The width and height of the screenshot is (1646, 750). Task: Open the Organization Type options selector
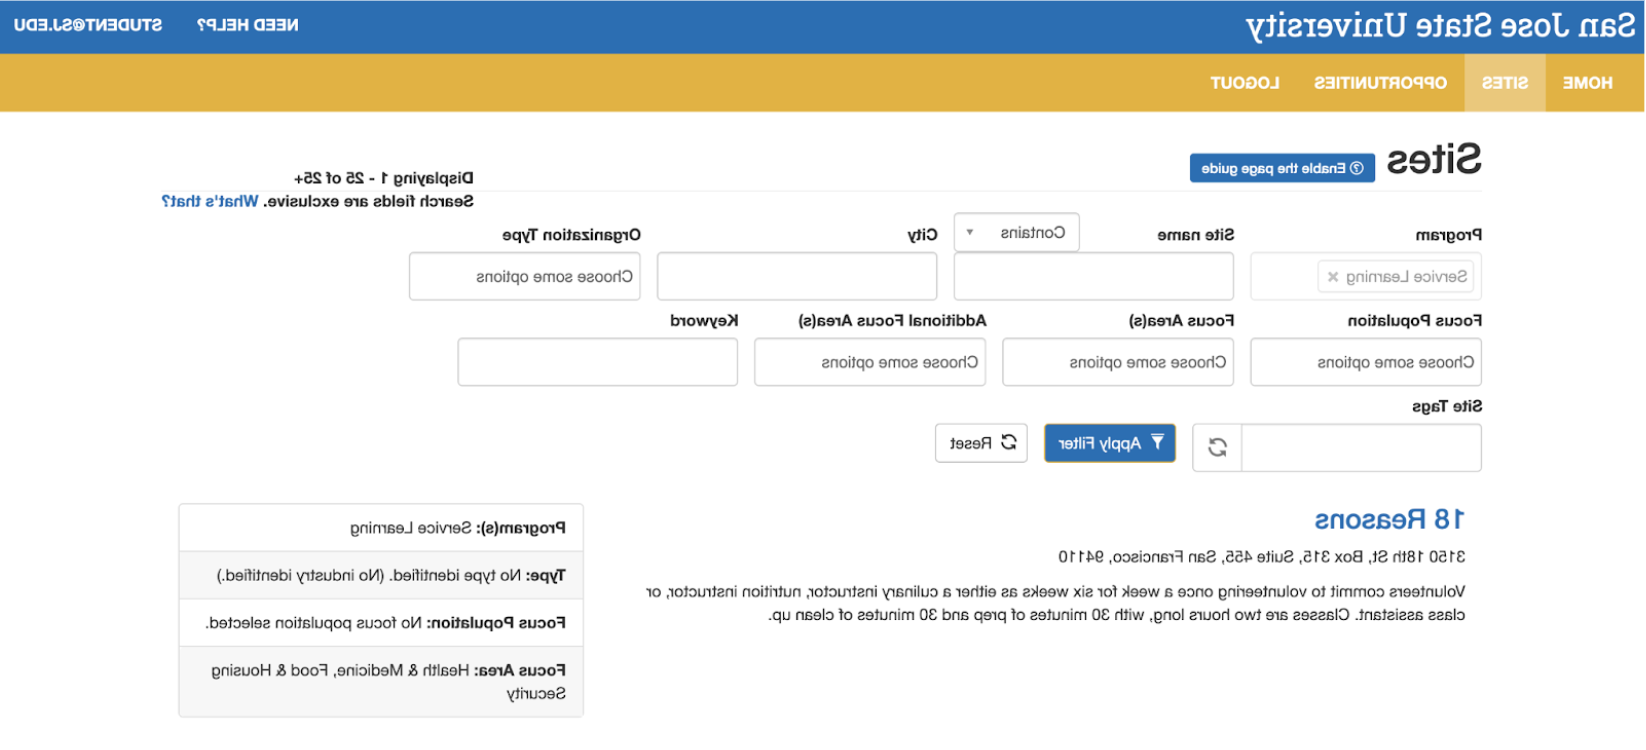[x=524, y=277]
